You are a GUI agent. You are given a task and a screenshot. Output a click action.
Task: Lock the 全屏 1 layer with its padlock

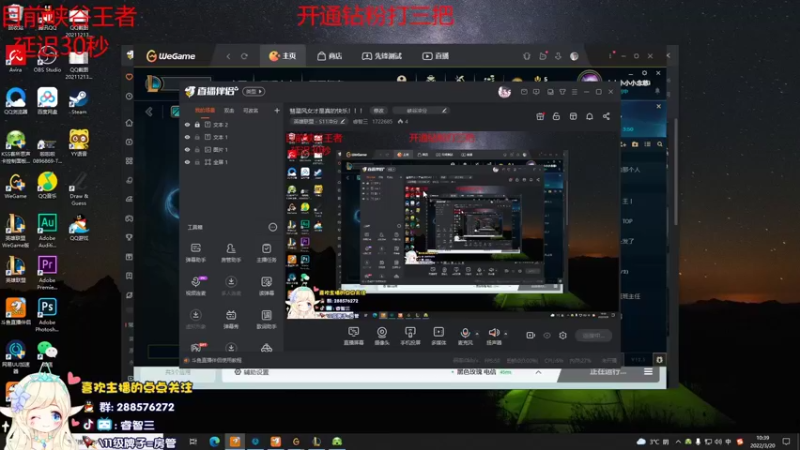pos(197,162)
